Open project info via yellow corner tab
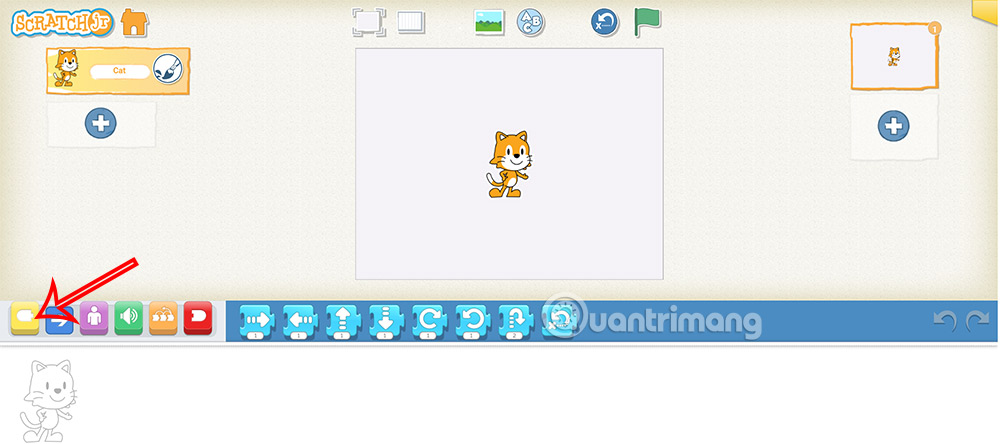 pos(986,11)
